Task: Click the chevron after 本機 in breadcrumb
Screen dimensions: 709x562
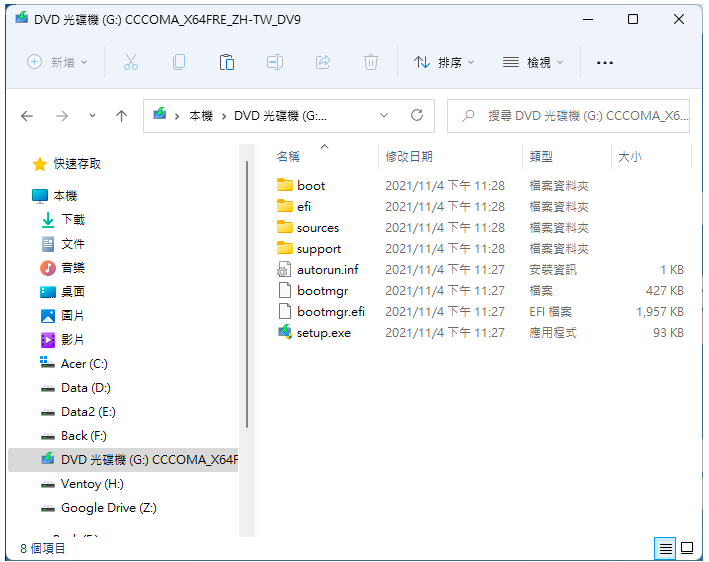Action: coord(224,117)
